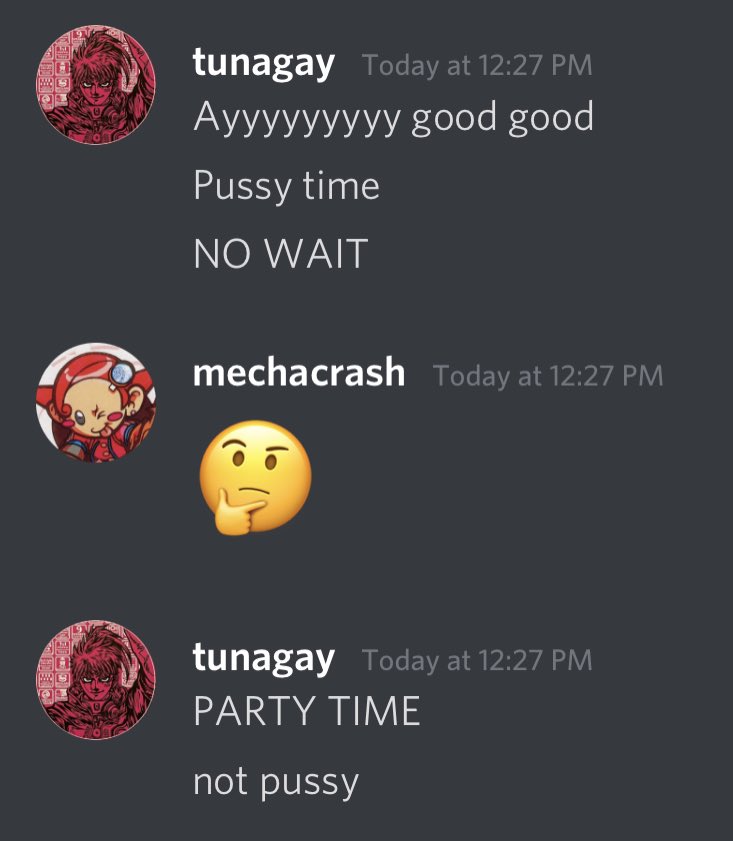This screenshot has width=733, height=841.
Task: Click the timestamp above PARTY TIME
Action: pos(477,660)
